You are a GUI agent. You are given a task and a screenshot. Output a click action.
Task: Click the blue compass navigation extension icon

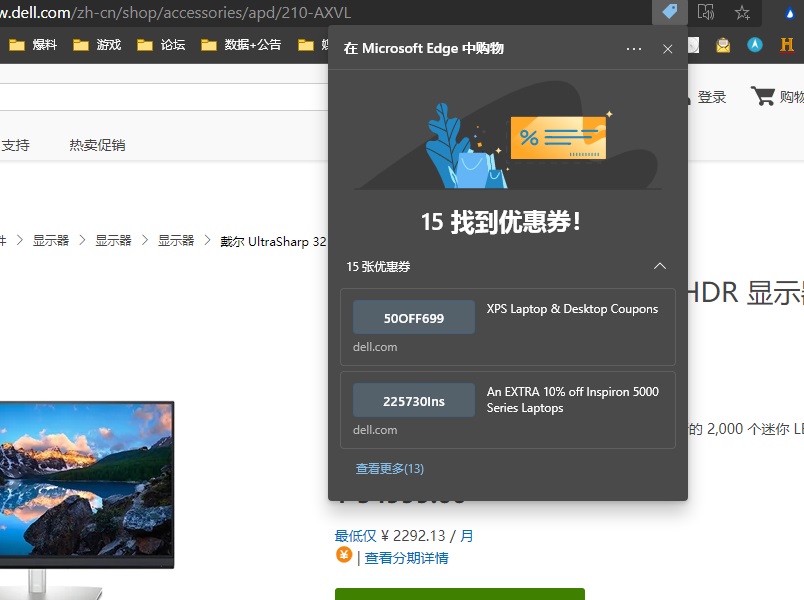point(754,44)
